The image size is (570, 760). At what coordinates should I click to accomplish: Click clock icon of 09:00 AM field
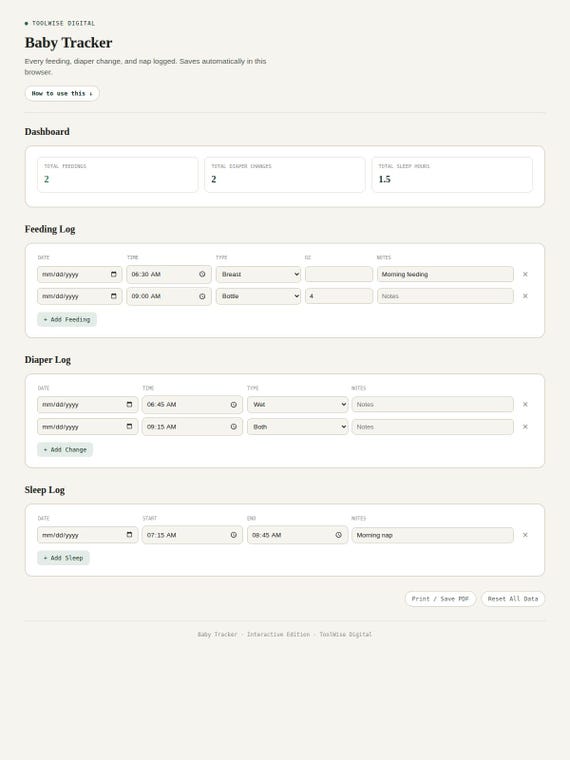(x=202, y=296)
